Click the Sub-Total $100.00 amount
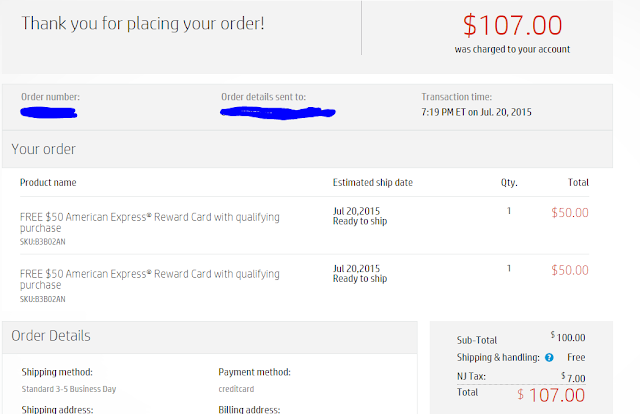 coord(568,339)
